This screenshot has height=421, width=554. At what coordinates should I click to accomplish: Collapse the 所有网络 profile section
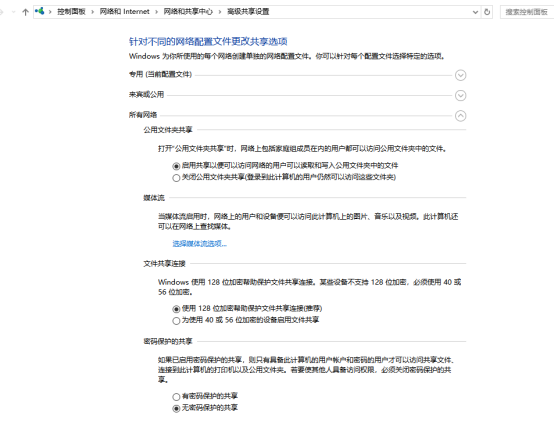[460, 115]
